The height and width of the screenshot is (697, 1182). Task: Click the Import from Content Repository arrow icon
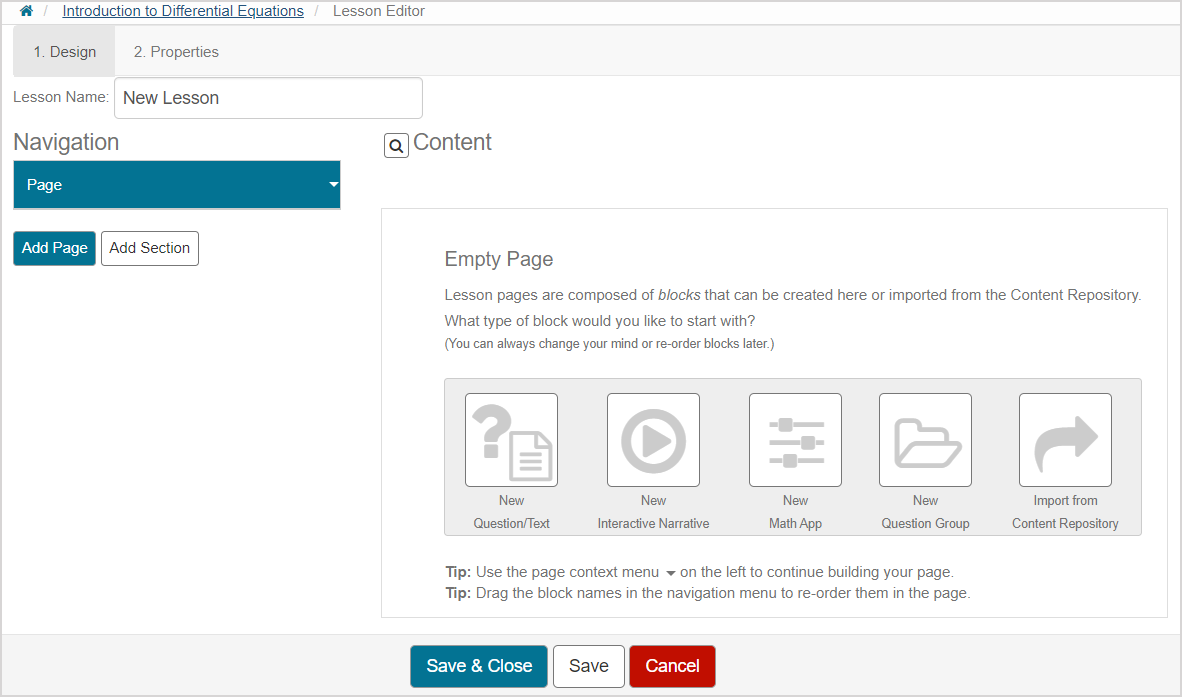[x=1065, y=440]
